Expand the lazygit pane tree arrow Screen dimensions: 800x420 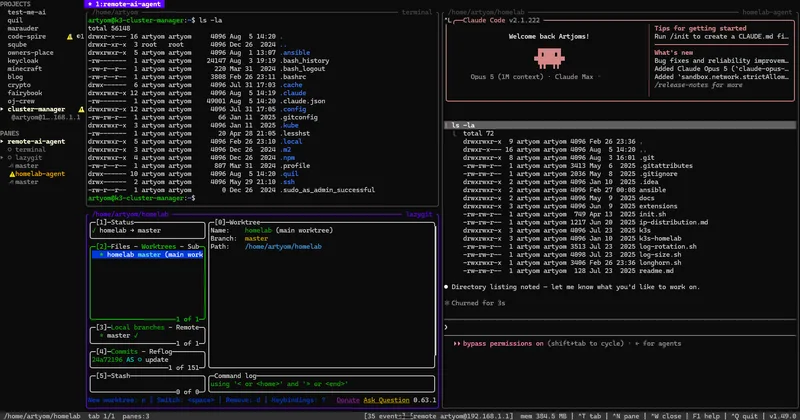(3, 158)
